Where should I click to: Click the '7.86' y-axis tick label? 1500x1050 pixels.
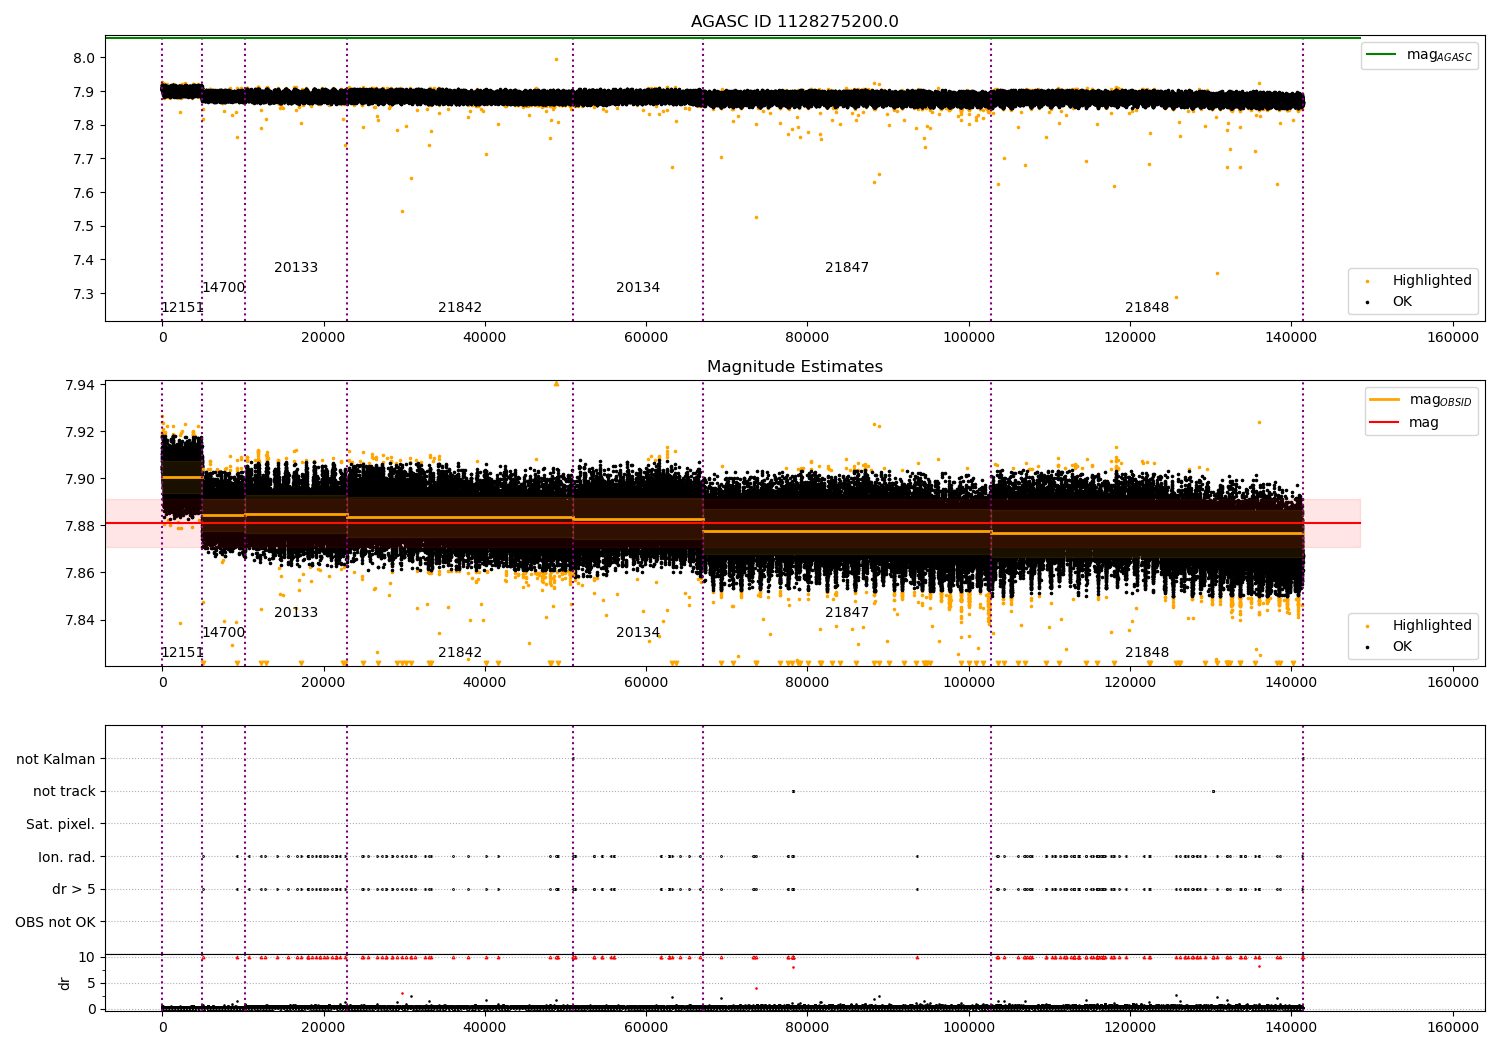(79, 573)
